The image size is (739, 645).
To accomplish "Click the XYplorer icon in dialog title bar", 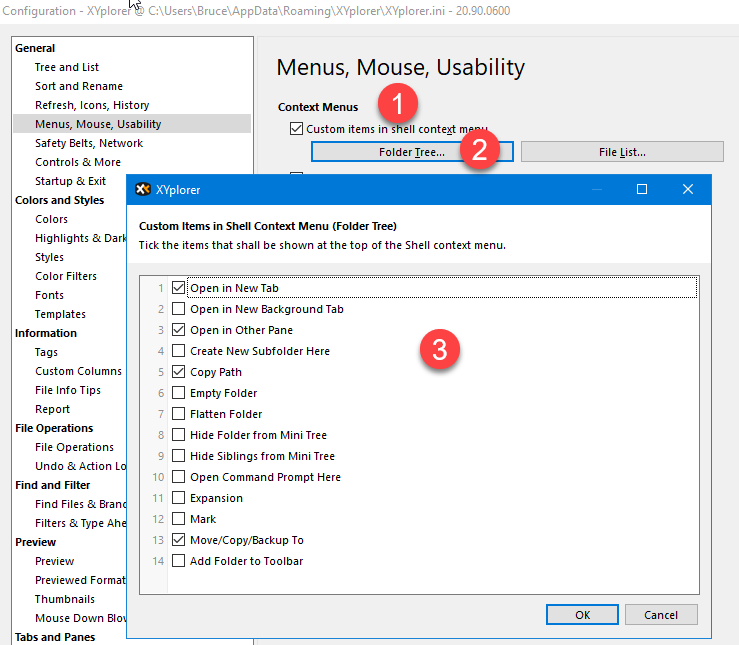I will coord(143,189).
